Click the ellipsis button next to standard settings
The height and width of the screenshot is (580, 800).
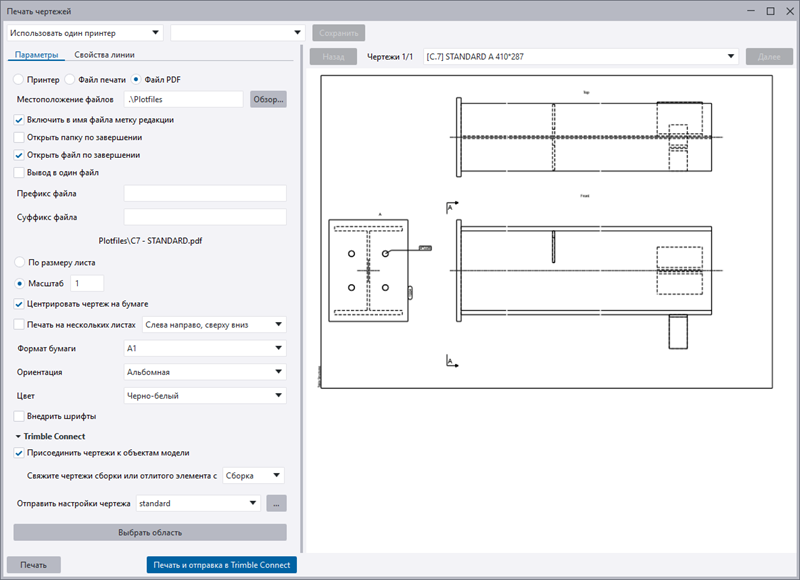277,503
